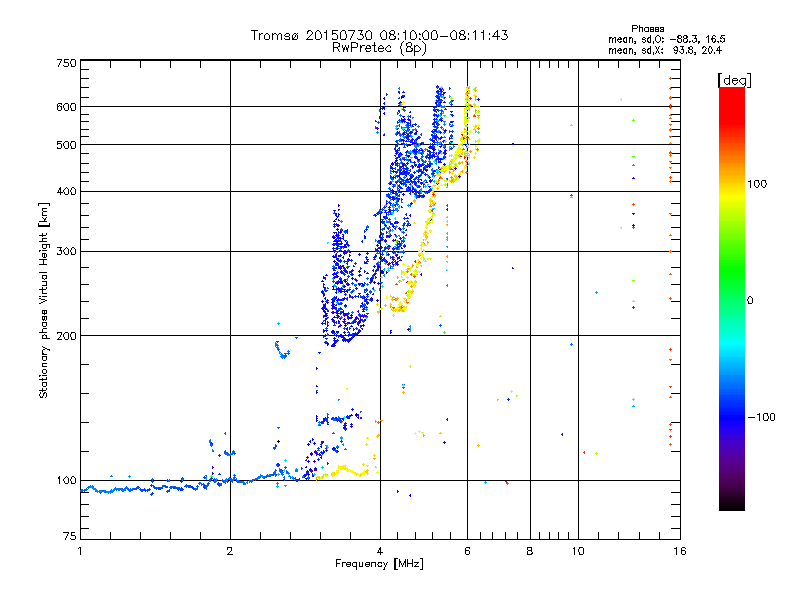This screenshot has width=800, height=600.
Task: Select the 300 height axis tick label
Action: (x=66, y=252)
